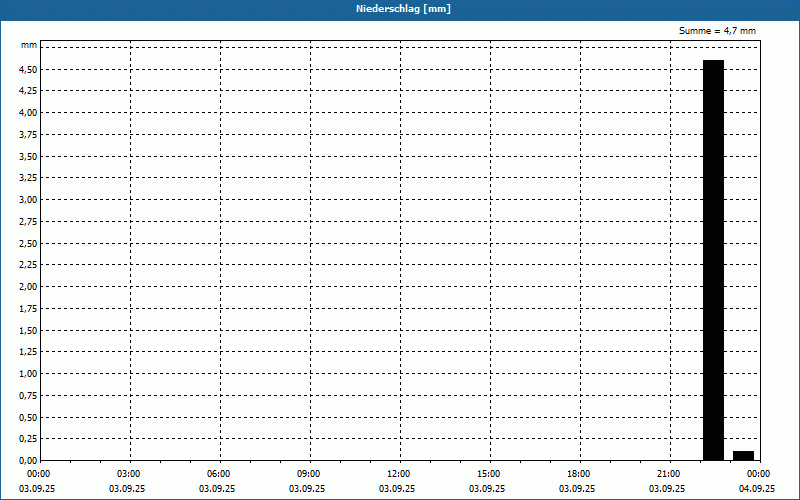Select the 0,25 y-axis value
This screenshot has height=500, width=800.
tap(28, 440)
